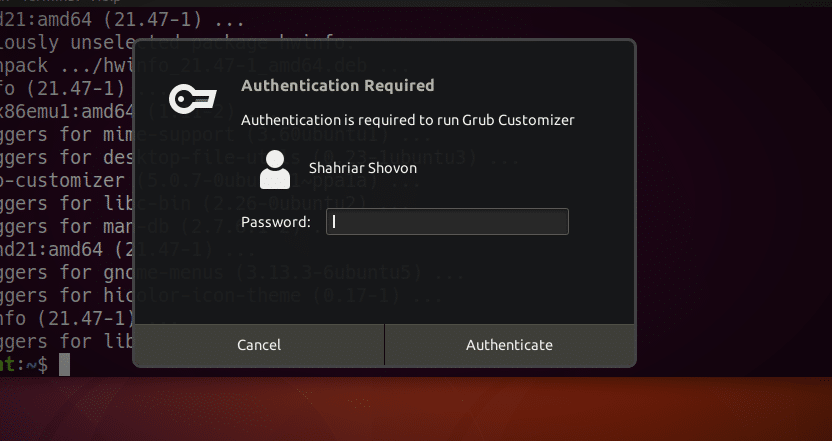Select the Shahriar Shovon user name

pyautogui.click(x=363, y=168)
